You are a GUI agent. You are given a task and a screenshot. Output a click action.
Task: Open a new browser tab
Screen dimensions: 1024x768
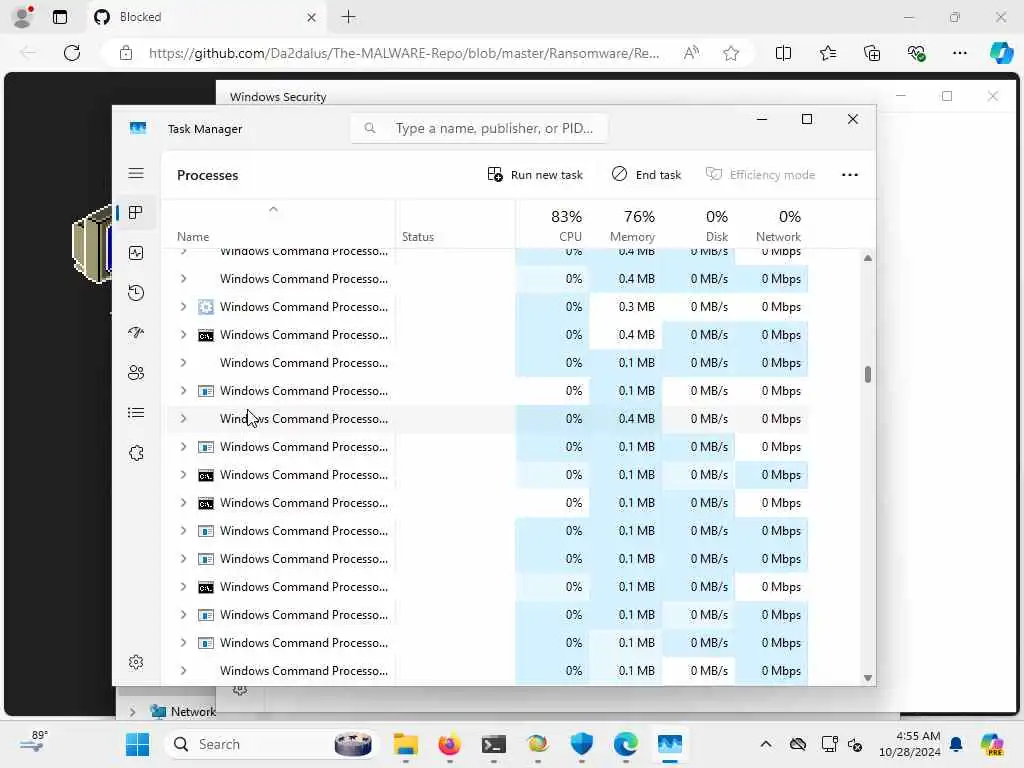349,17
